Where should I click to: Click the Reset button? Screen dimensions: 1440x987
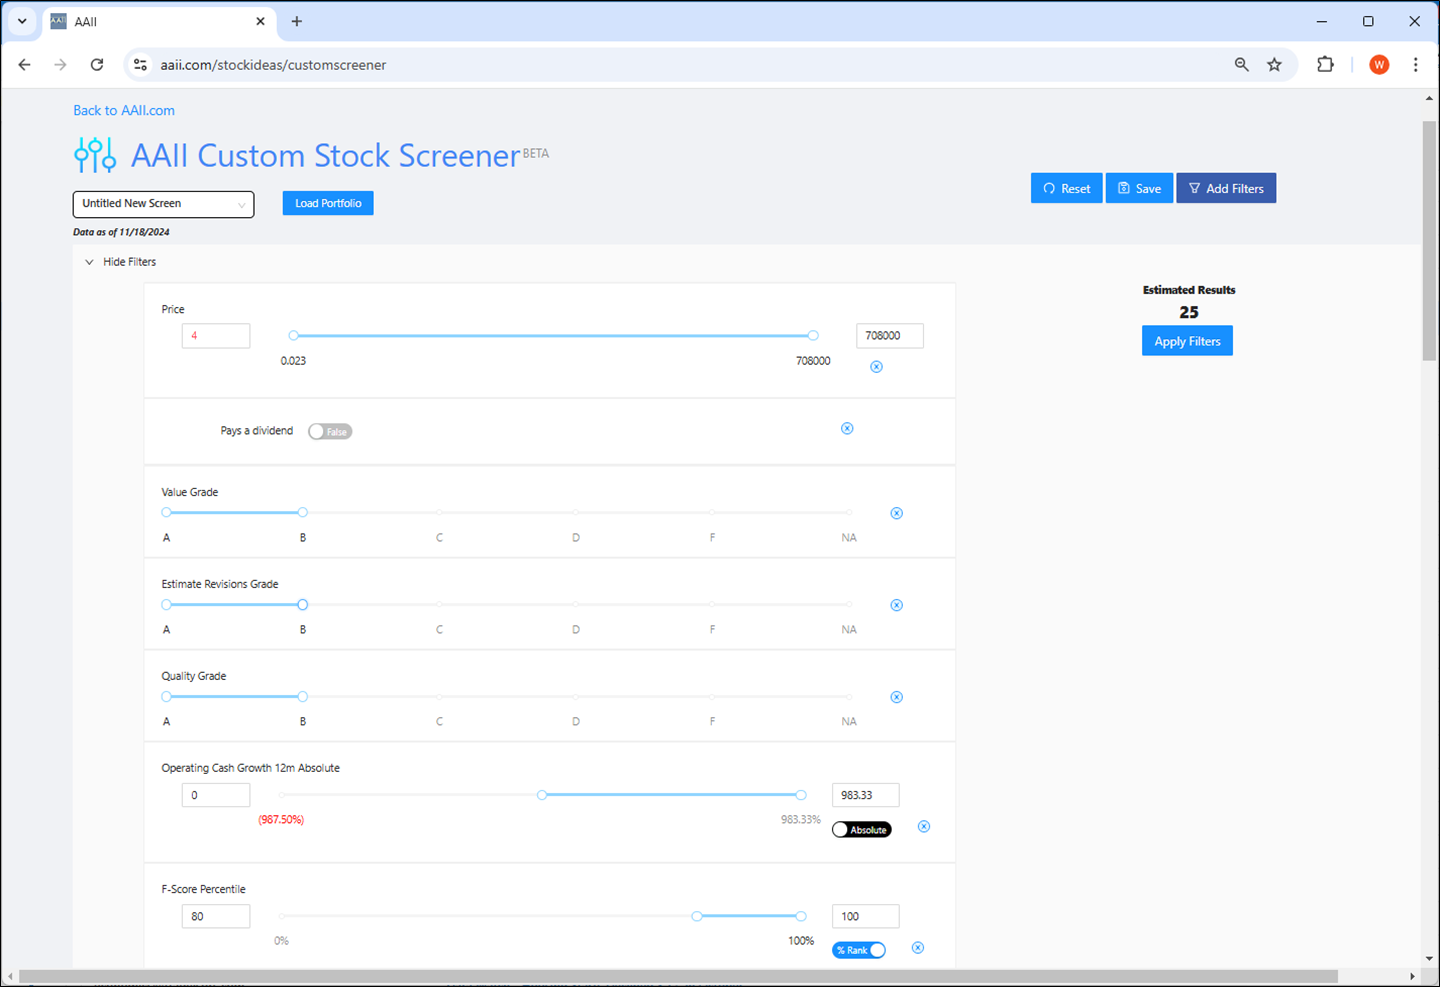(1067, 188)
